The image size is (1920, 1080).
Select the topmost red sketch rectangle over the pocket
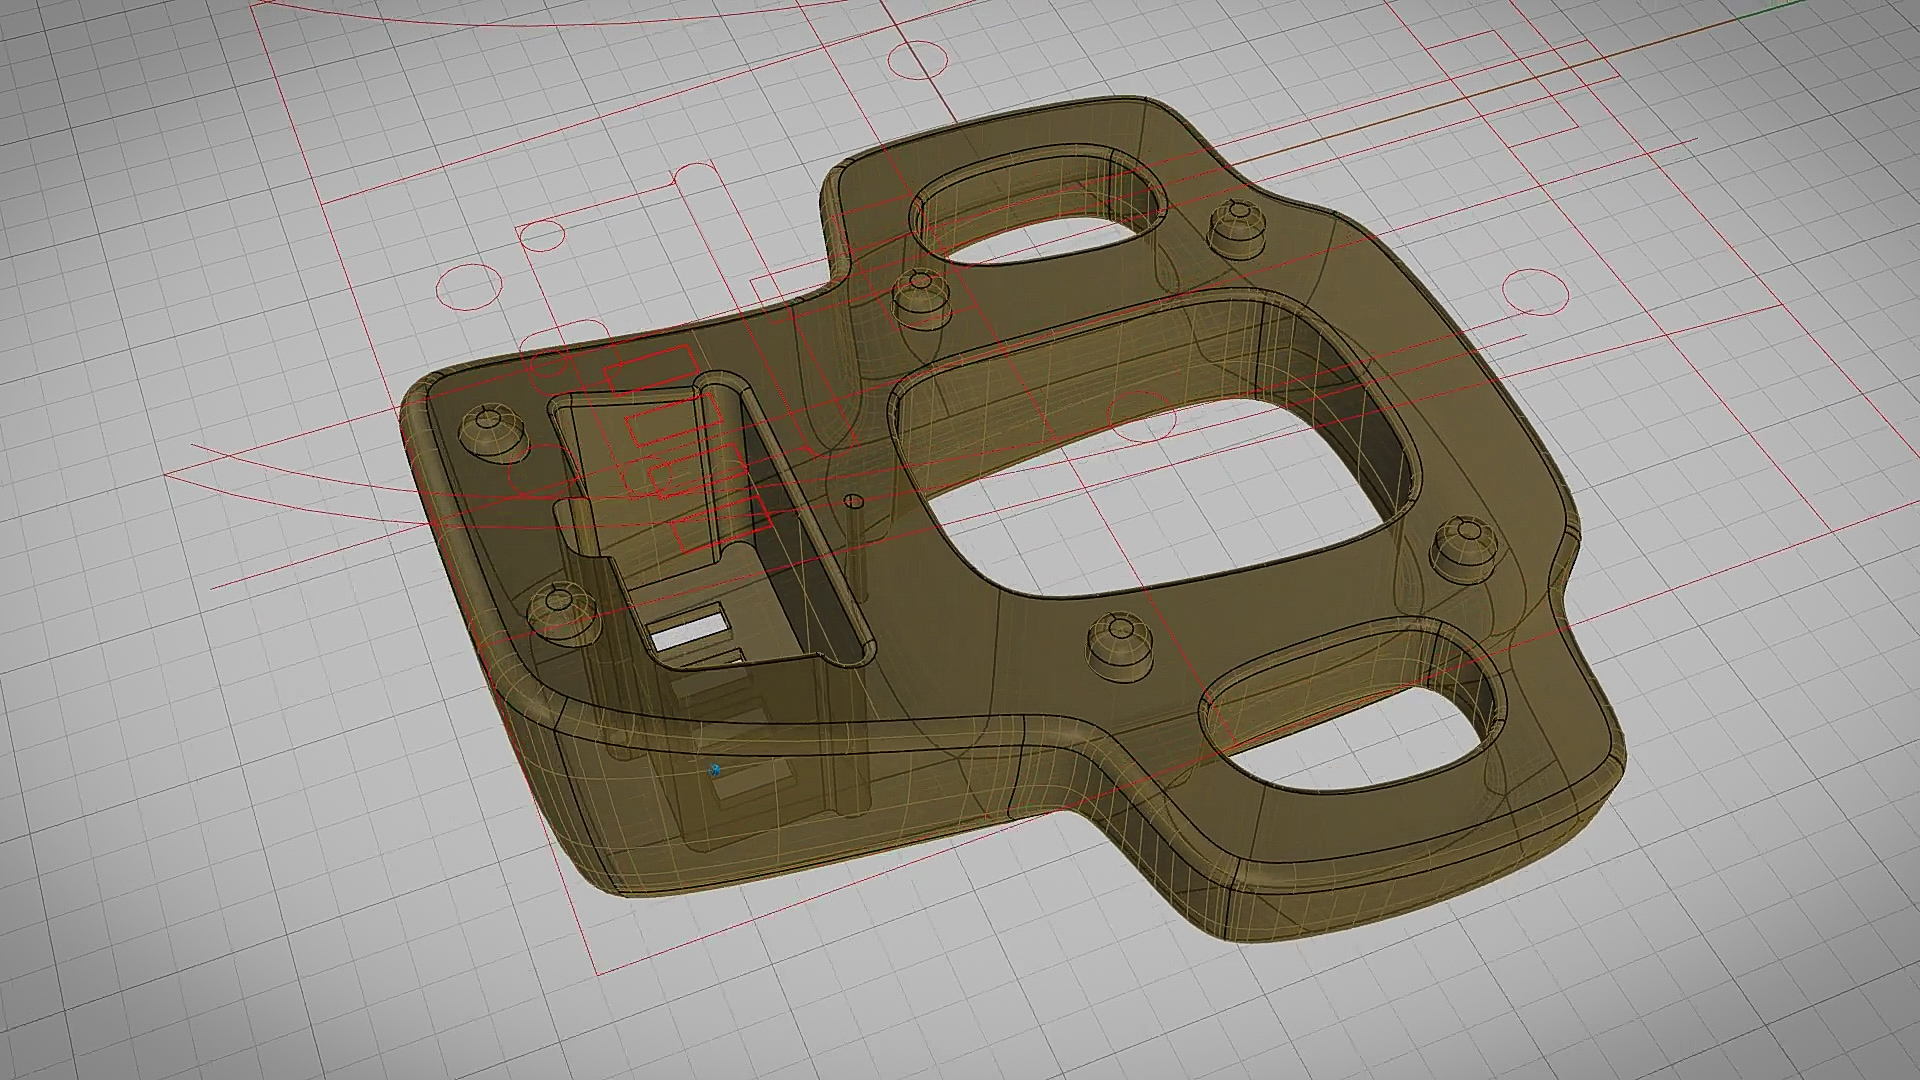651,369
